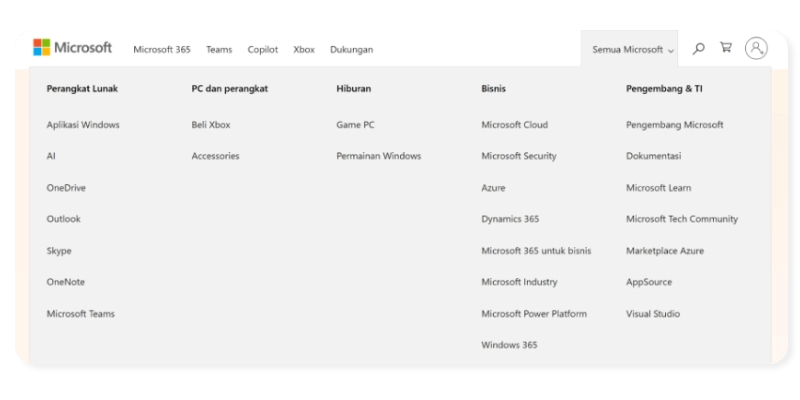Click the Hiburan column heading
Screen dimensions: 800x400
tap(354, 89)
